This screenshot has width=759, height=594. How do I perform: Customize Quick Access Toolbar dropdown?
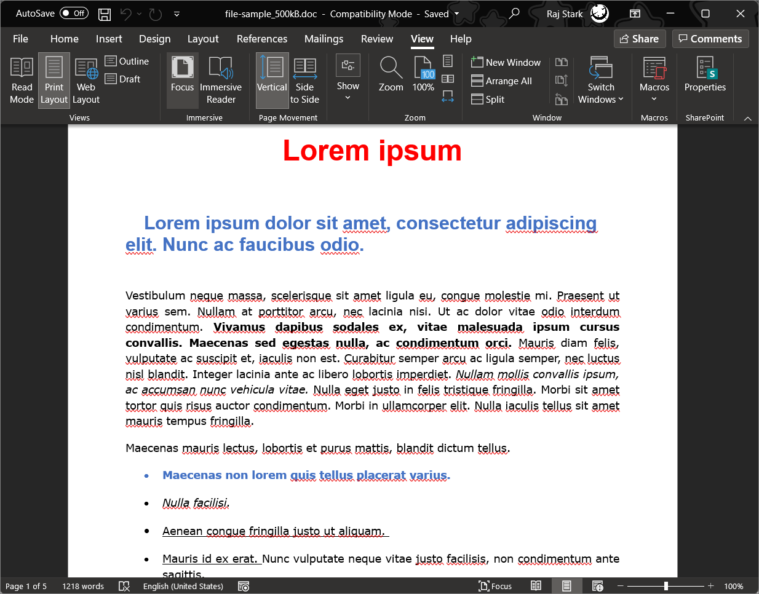click(x=177, y=14)
